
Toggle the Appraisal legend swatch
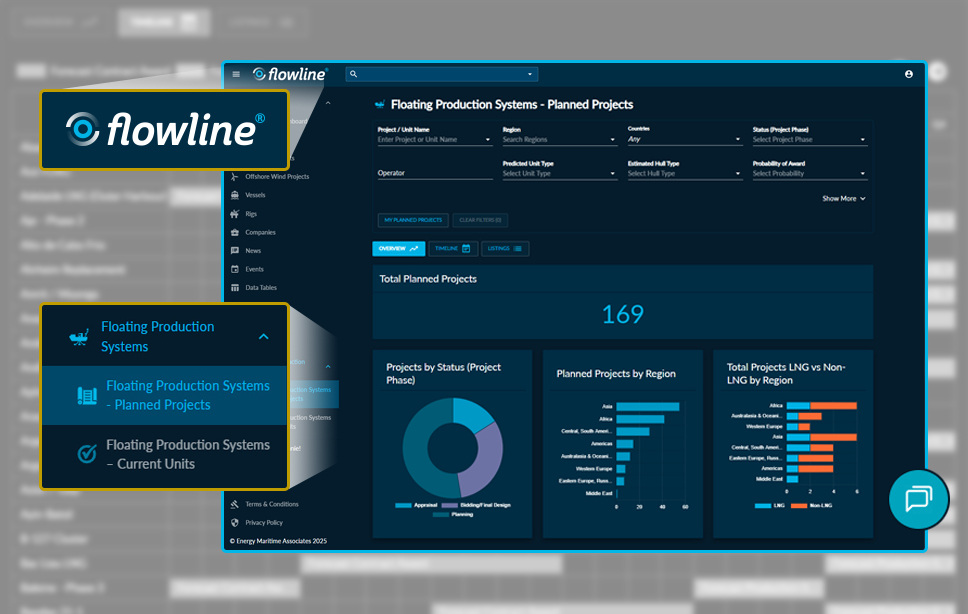point(403,505)
